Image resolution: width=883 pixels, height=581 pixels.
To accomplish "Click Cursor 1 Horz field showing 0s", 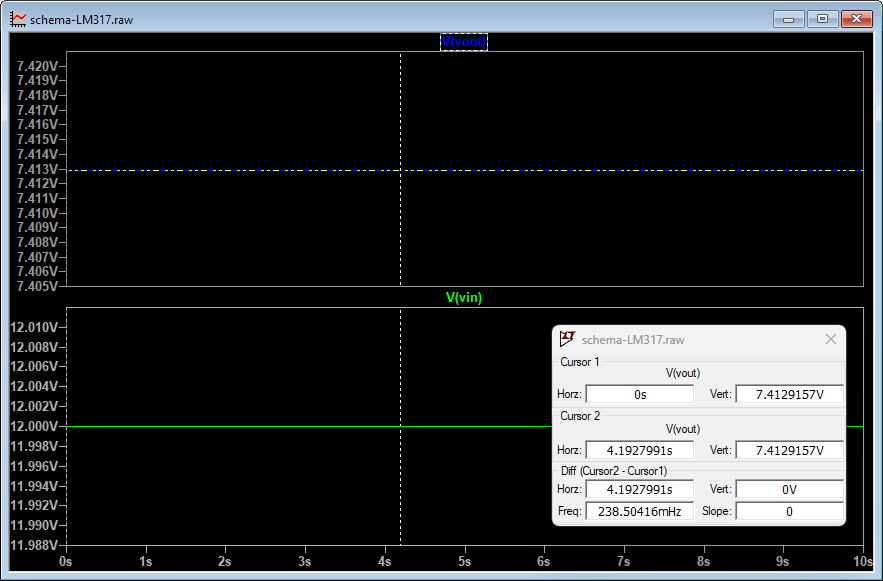I will click(640, 394).
